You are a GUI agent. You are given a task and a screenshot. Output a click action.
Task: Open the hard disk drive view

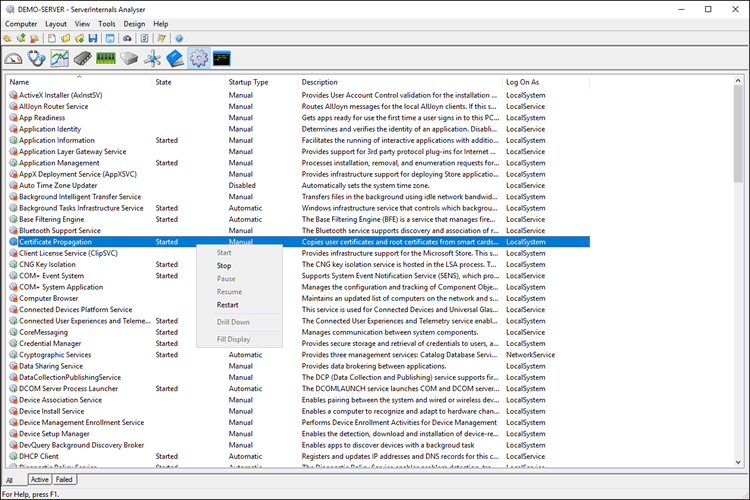click(x=129, y=58)
